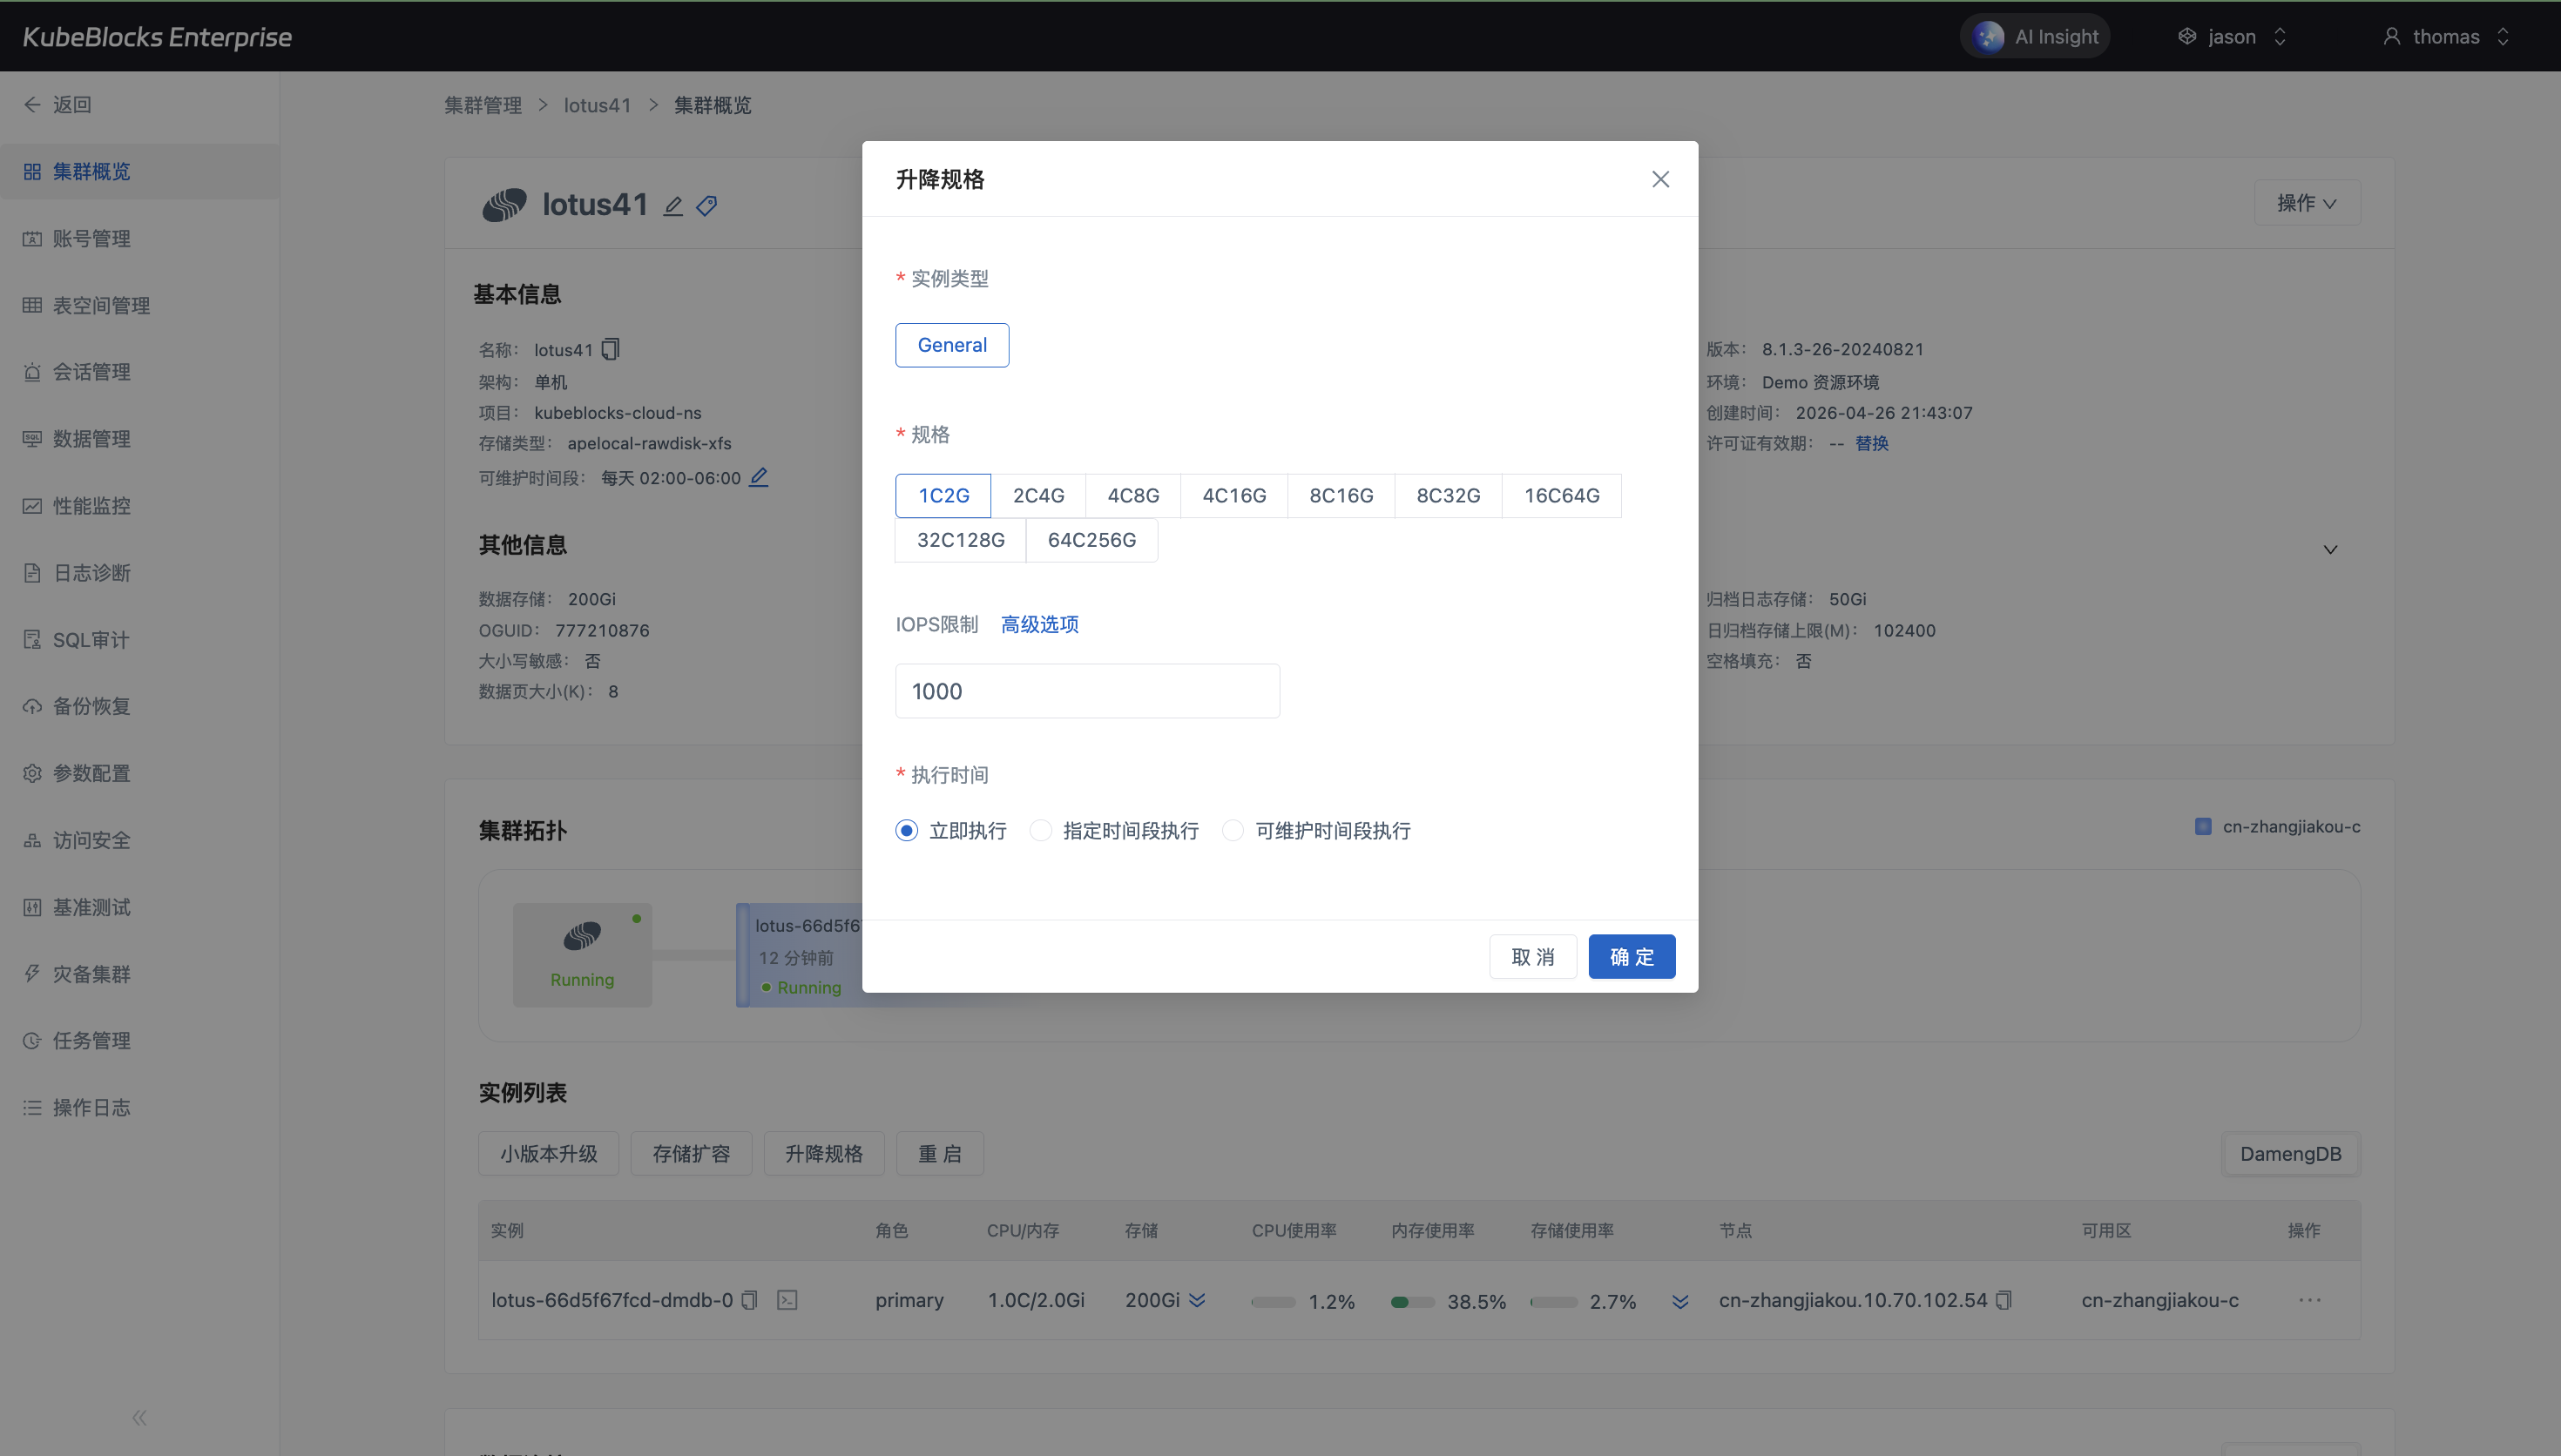Collapse the sidebar with double-arrow icon

point(139,1417)
